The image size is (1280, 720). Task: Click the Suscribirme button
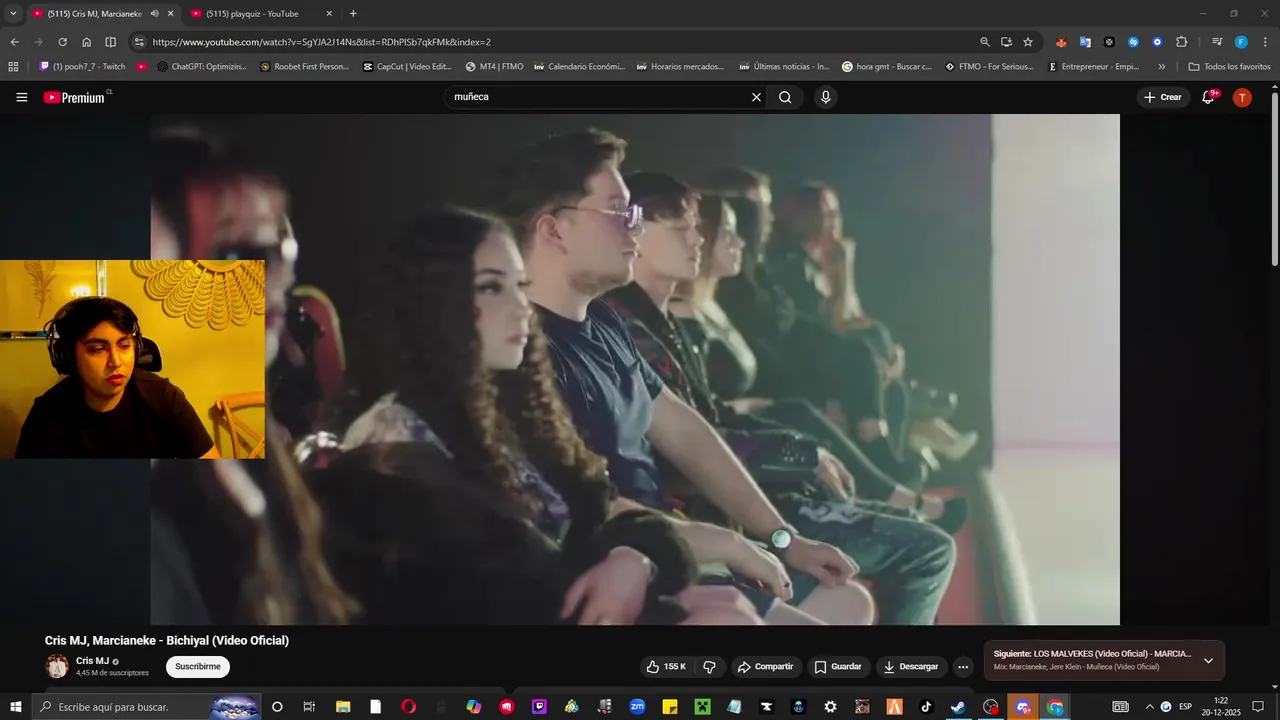coord(197,666)
